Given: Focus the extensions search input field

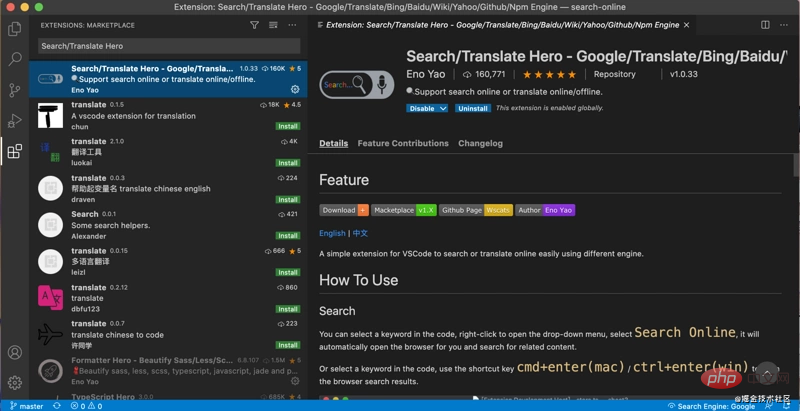Looking at the screenshot, I should pos(169,46).
